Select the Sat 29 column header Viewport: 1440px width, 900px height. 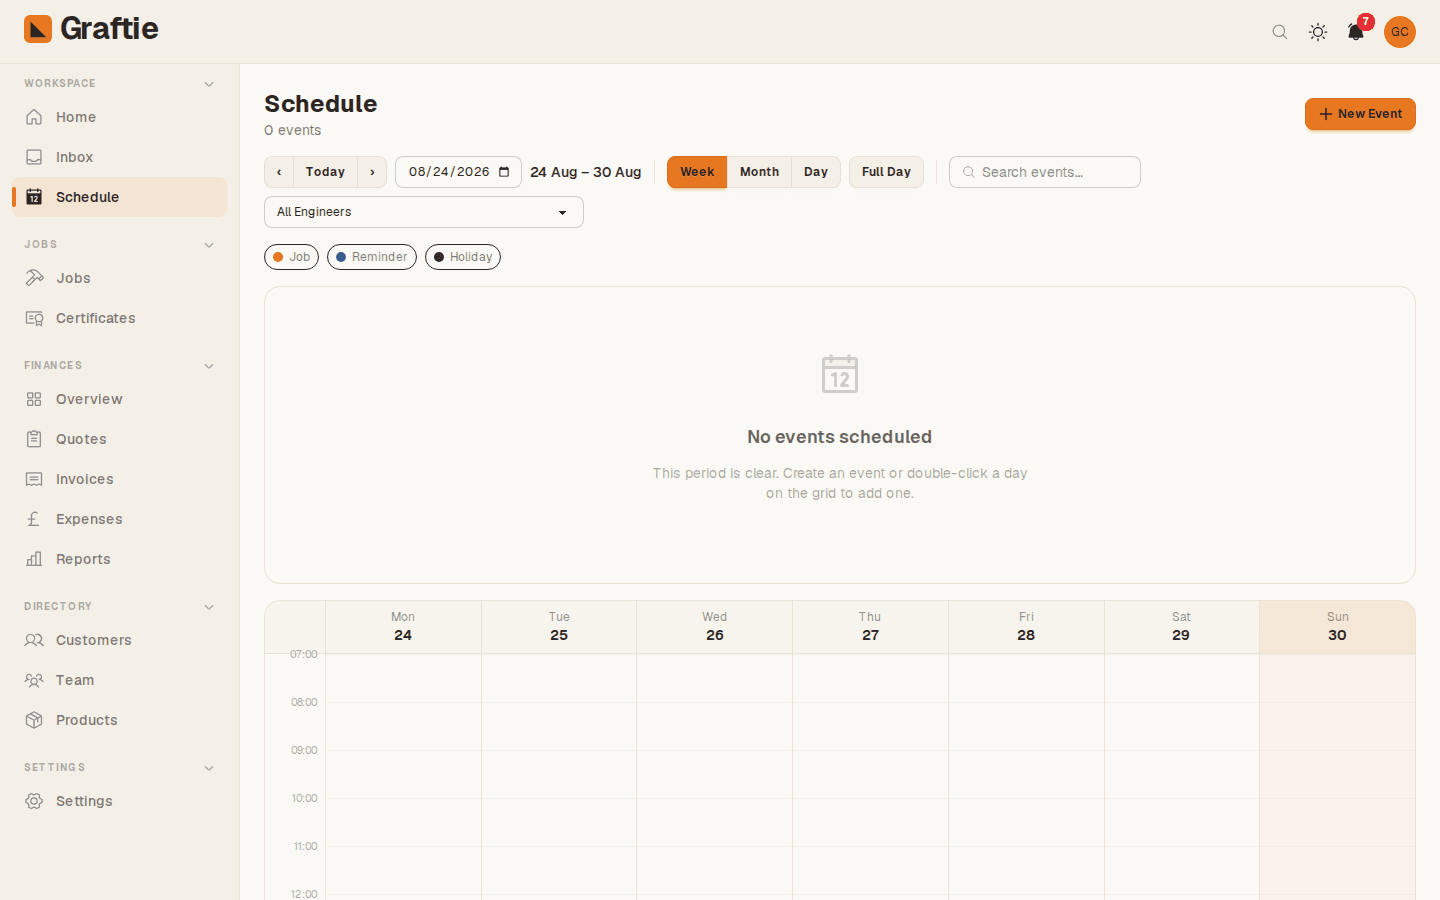(x=1181, y=627)
